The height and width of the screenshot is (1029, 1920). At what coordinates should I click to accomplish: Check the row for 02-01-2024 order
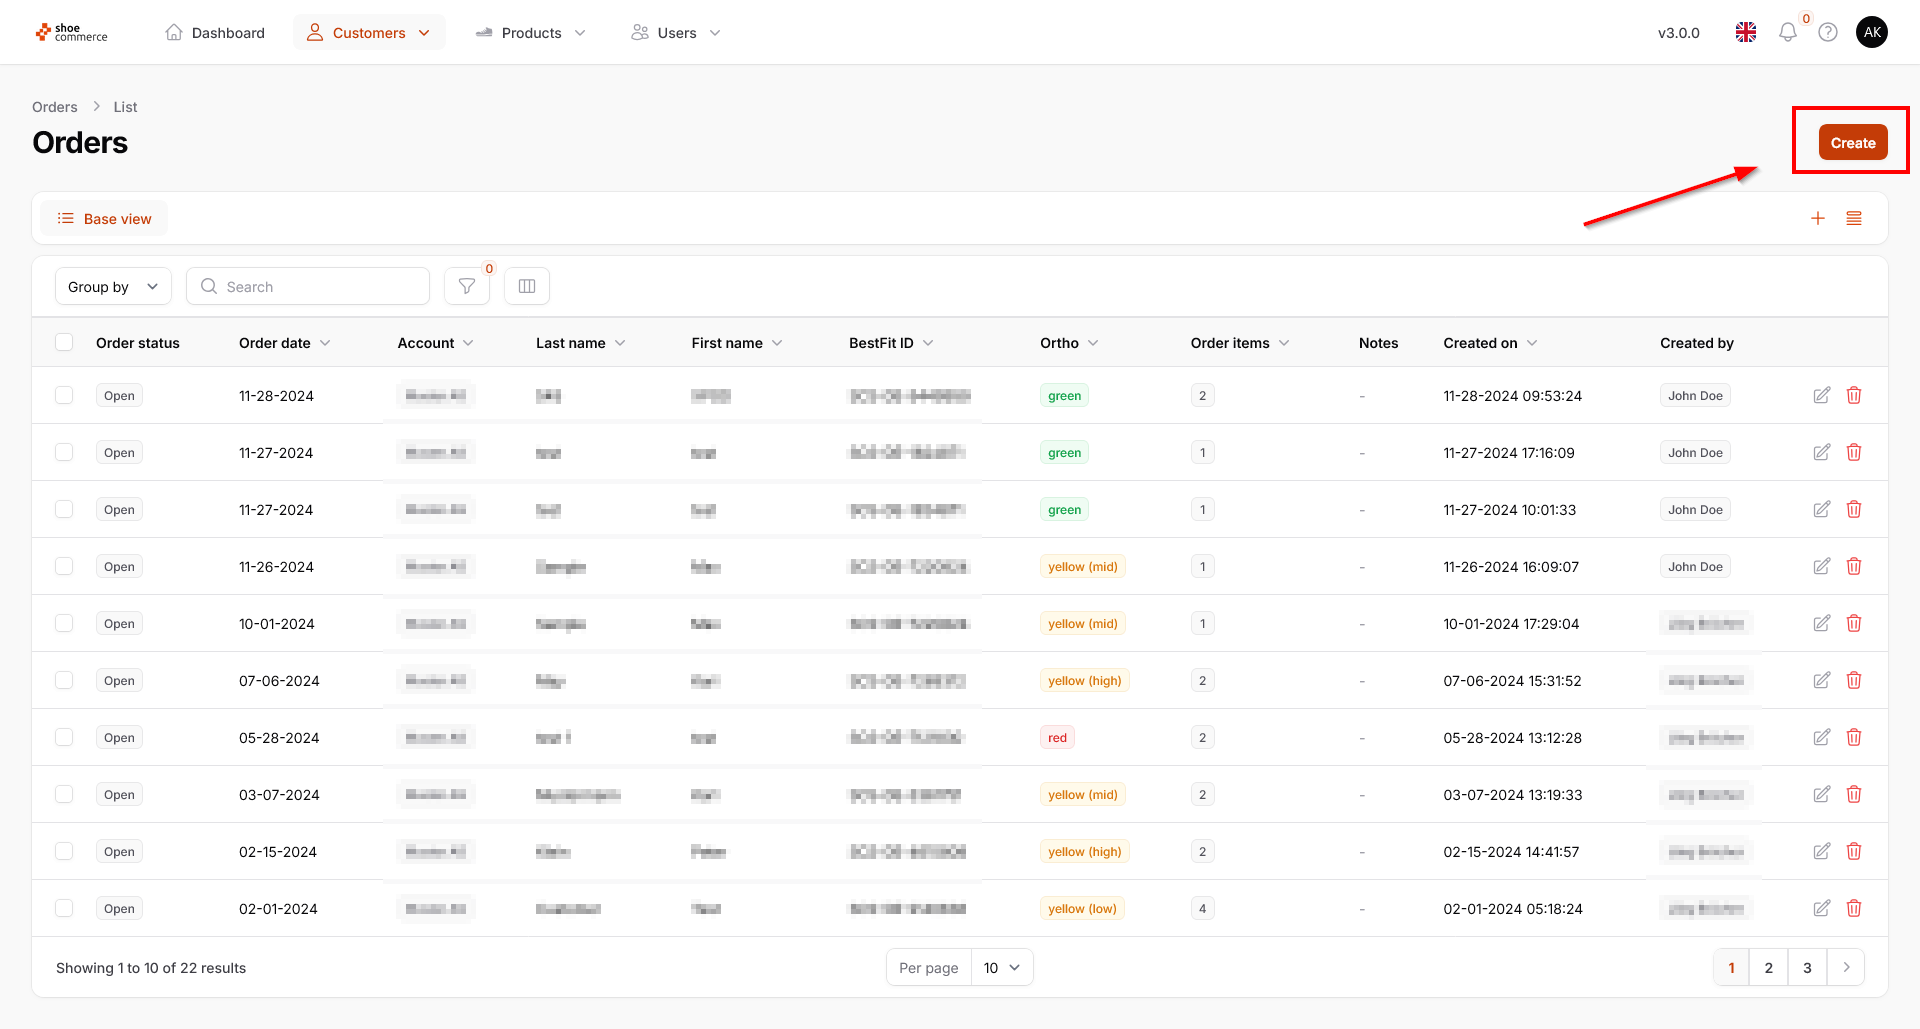pyautogui.click(x=65, y=909)
